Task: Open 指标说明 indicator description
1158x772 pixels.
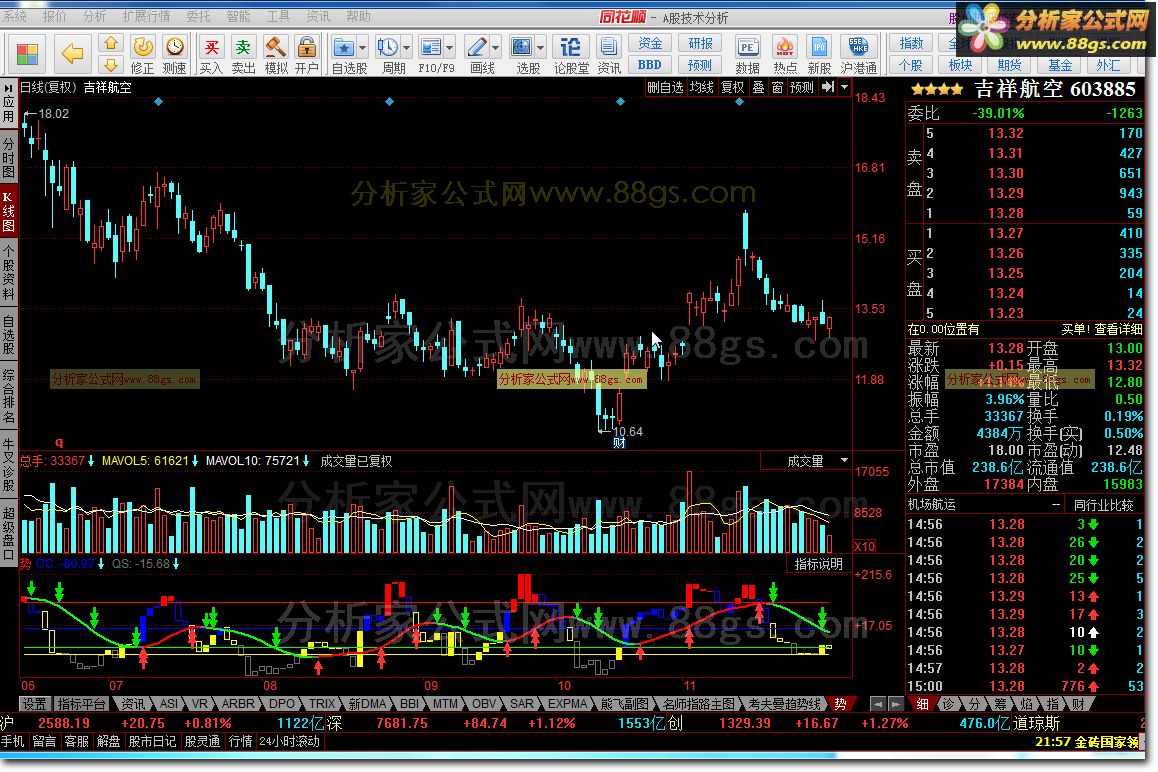Action: coord(818,564)
